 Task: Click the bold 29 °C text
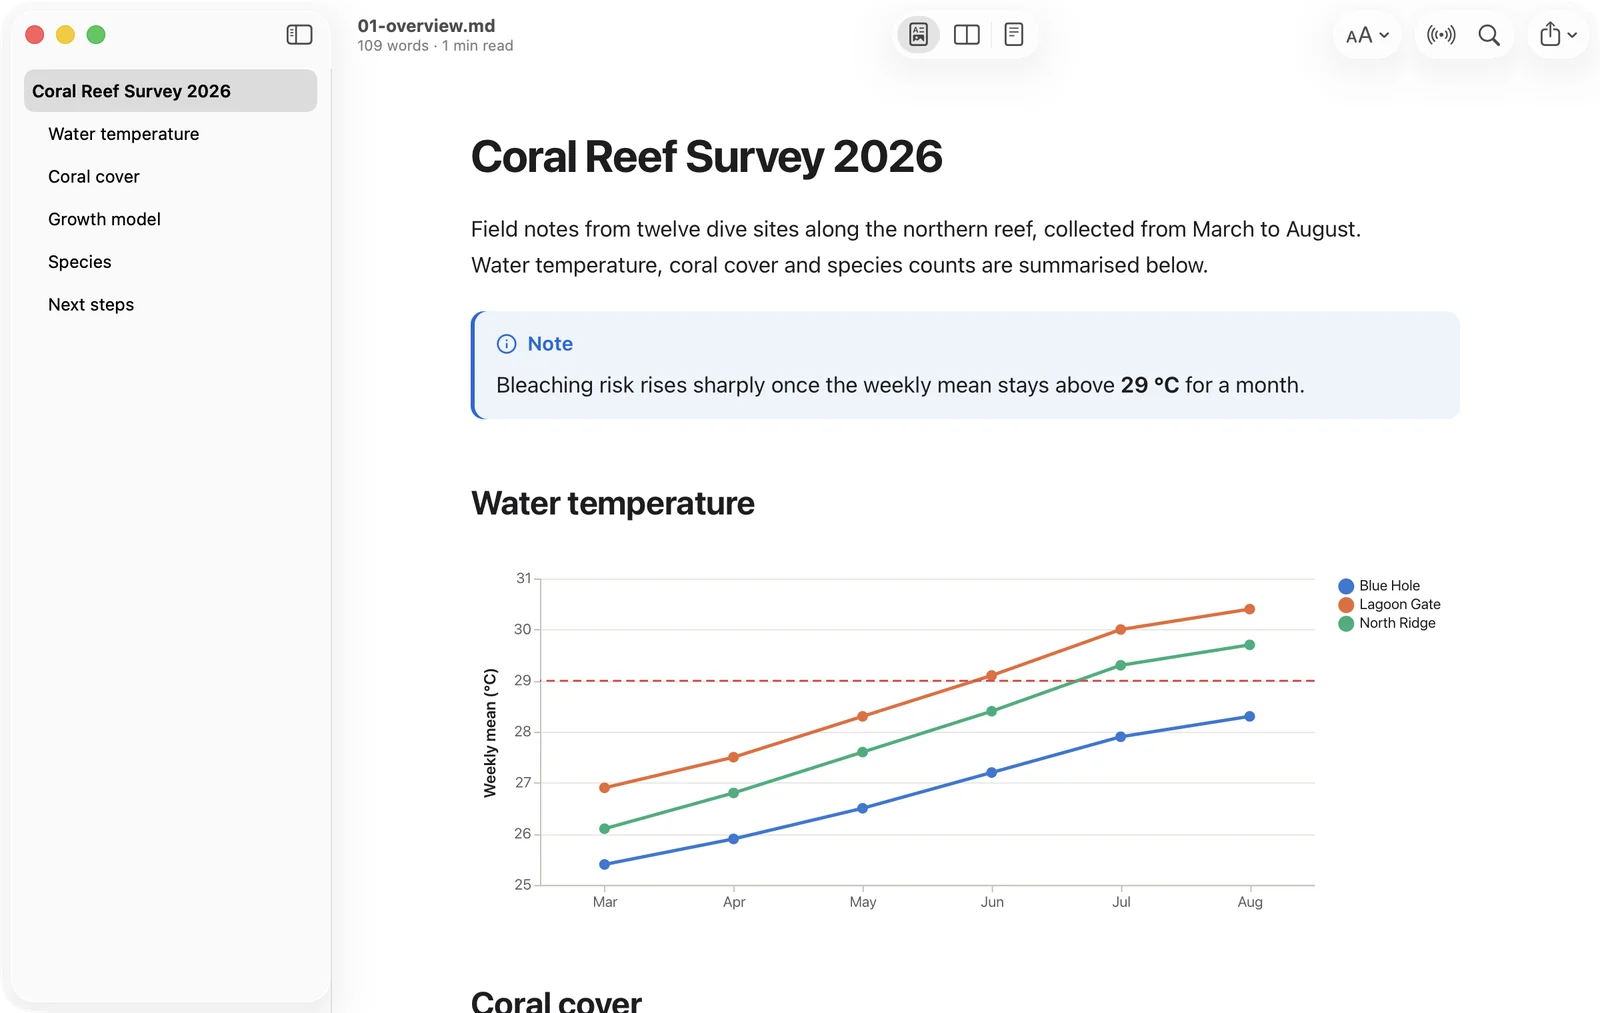pyautogui.click(x=1149, y=385)
